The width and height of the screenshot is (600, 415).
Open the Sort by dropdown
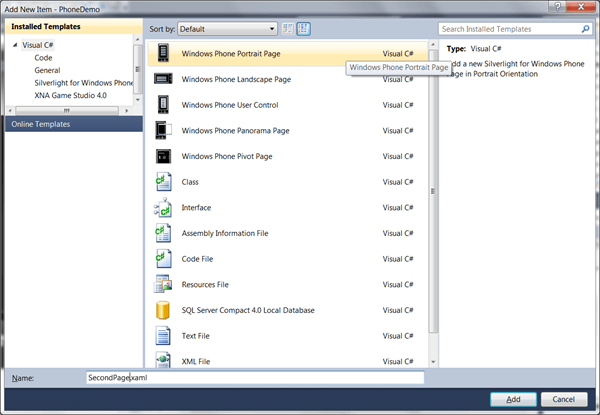tap(227, 29)
